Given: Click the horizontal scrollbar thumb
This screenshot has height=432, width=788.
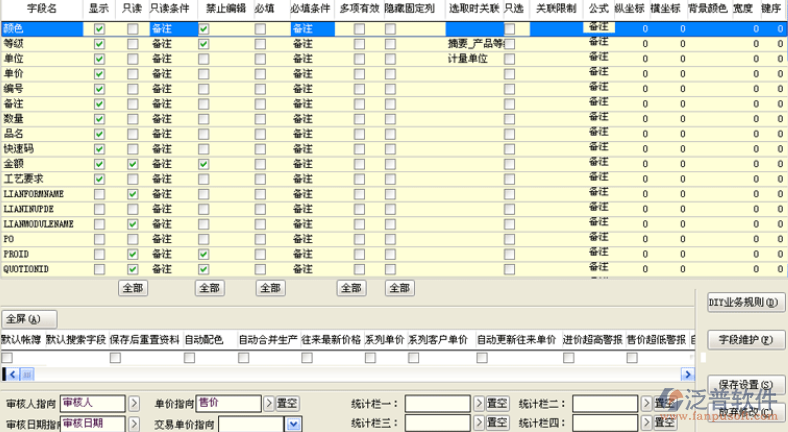Looking at the screenshot, I should (27, 374).
